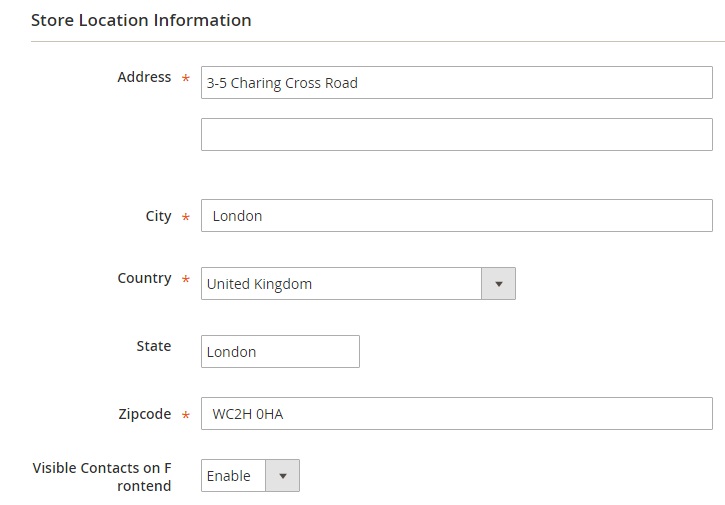Focus the first Address line field
Viewport: 725px width, 505px height.
tap(457, 82)
